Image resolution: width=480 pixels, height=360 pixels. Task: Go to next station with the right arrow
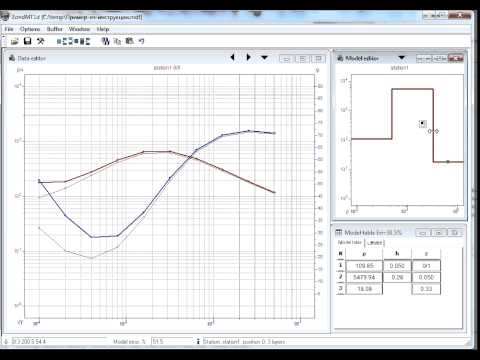click(x=248, y=57)
